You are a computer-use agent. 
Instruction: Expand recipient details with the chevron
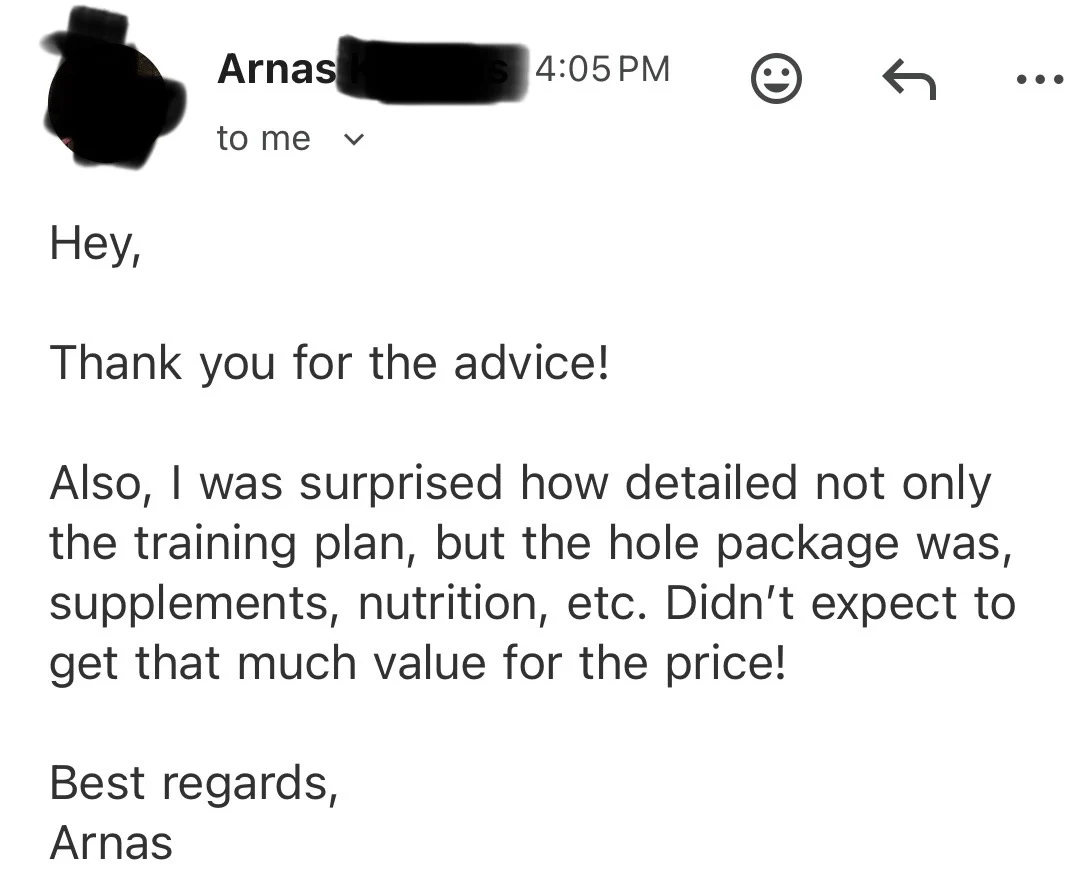click(353, 140)
